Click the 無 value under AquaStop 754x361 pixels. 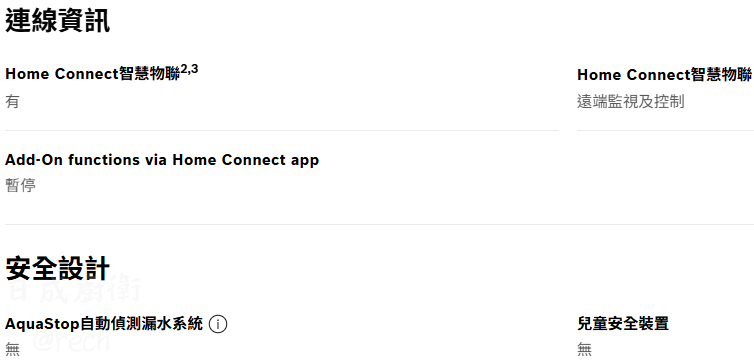point(13,349)
